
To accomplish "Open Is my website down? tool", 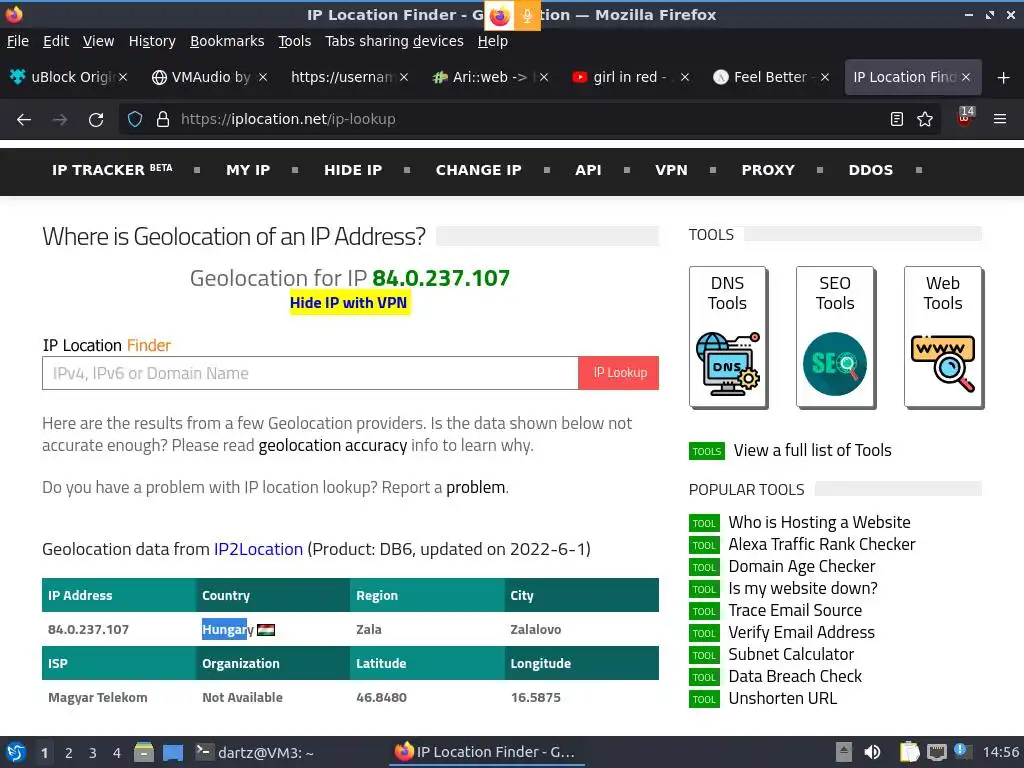I will pyautogui.click(x=803, y=588).
